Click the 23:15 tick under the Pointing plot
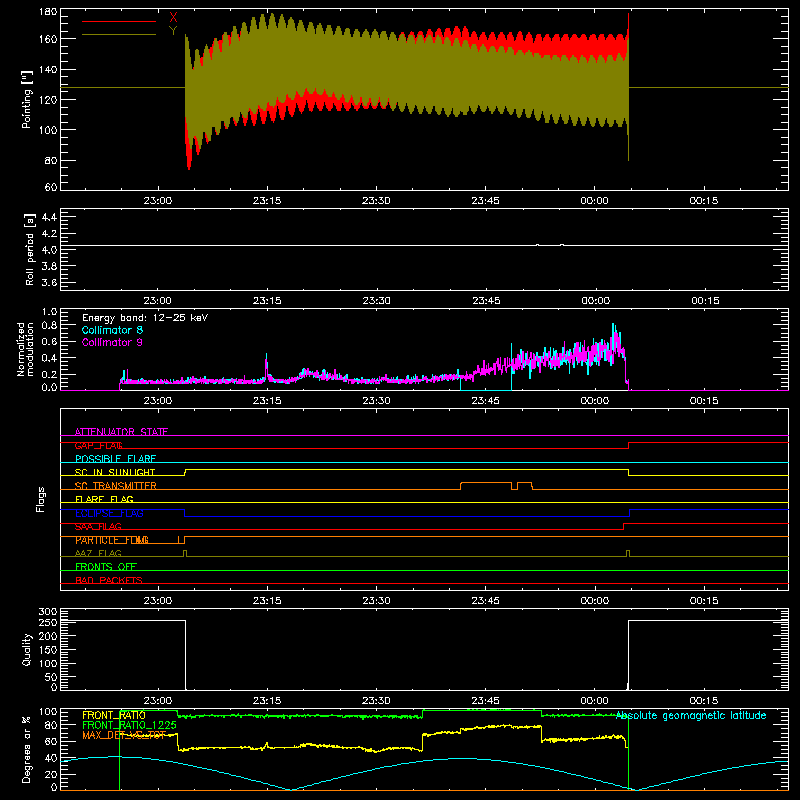800x800 pixels. pyautogui.click(x=267, y=201)
